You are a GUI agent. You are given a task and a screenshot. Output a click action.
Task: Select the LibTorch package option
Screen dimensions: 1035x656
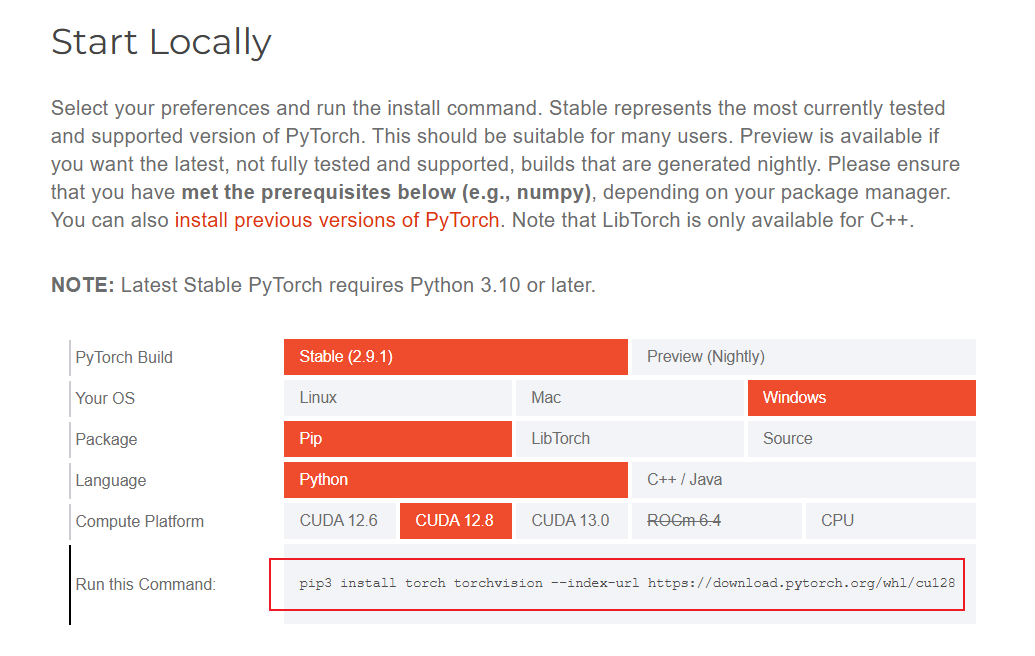tap(630, 439)
